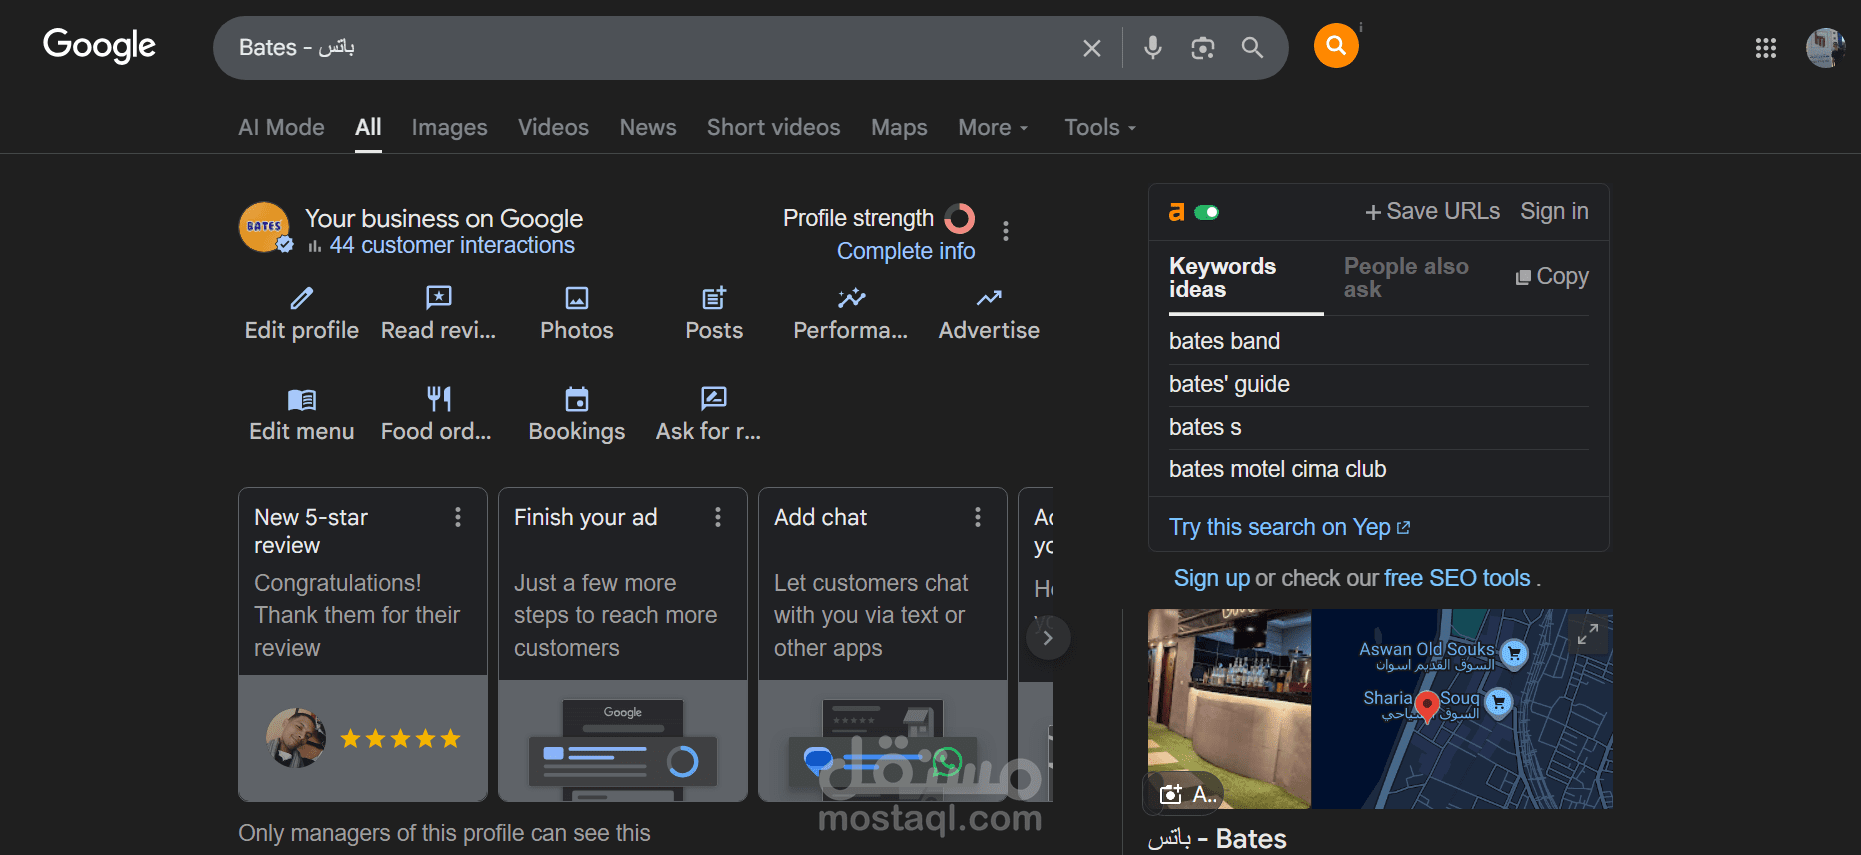The height and width of the screenshot is (855, 1861).
Task: Select keyword "bates s"
Action: coord(1205,428)
